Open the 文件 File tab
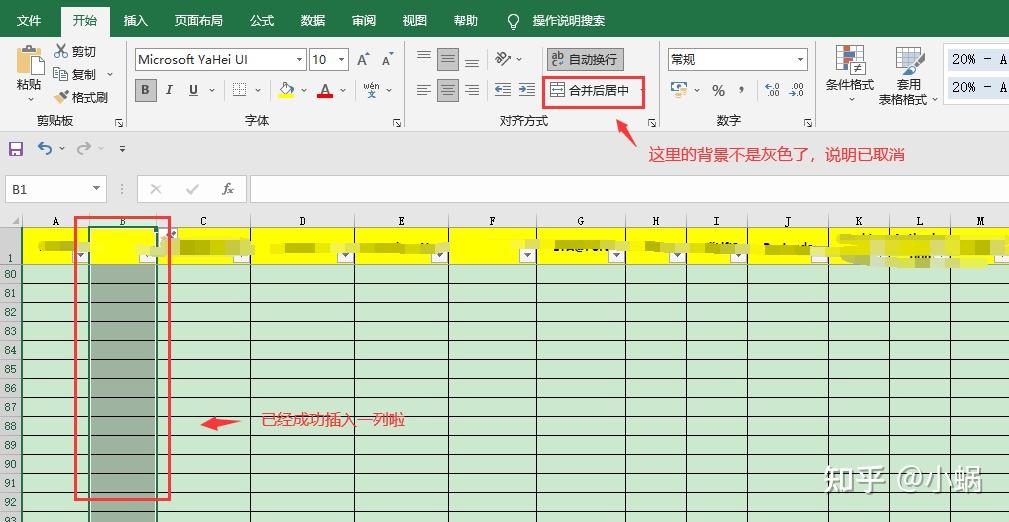This screenshot has width=1009, height=522. 29,21
